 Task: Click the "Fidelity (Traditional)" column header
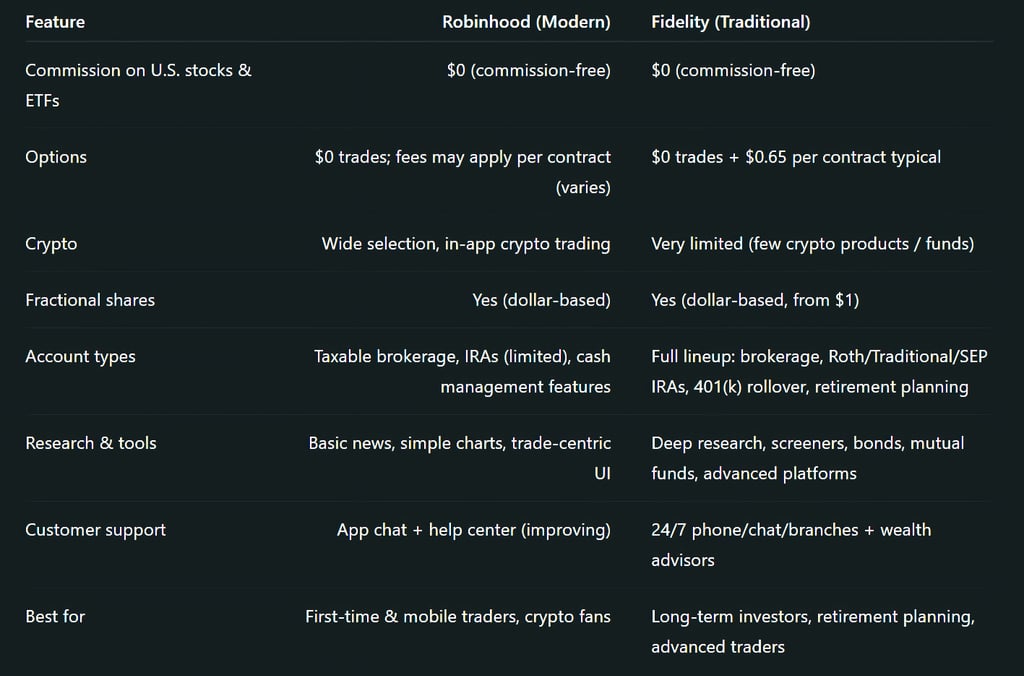tap(731, 22)
